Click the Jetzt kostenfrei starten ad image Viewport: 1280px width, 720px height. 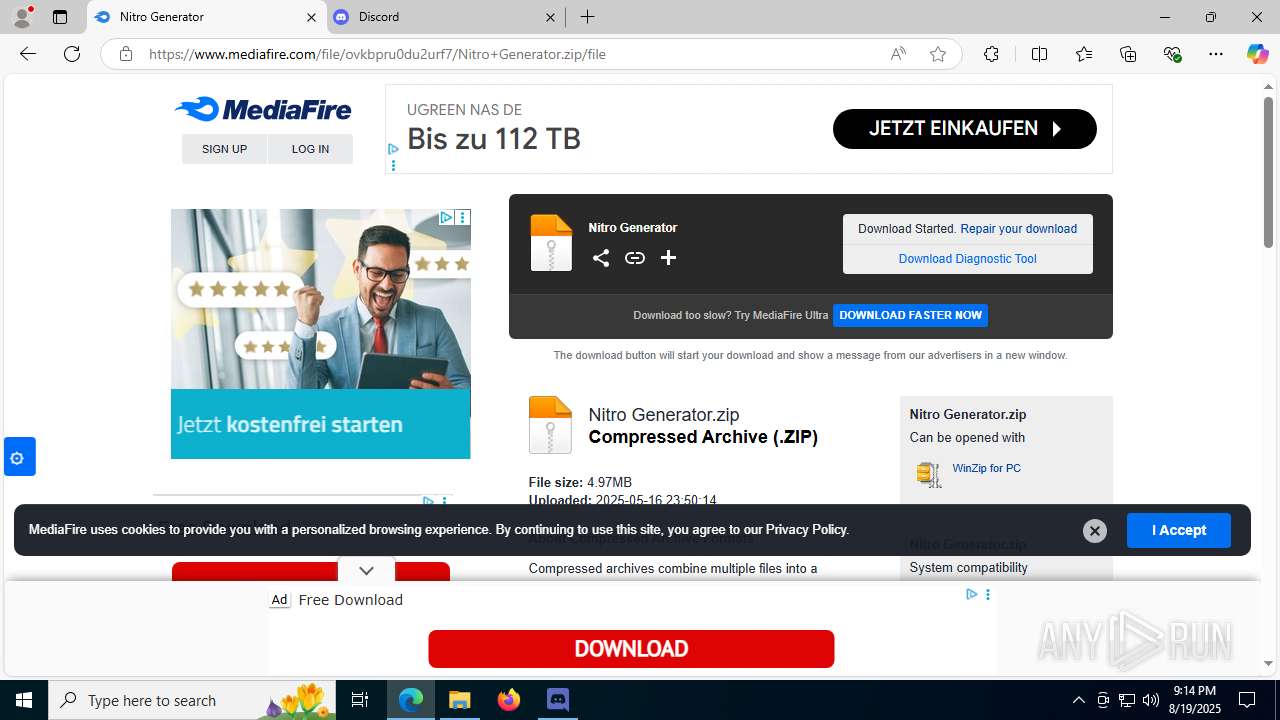click(320, 334)
